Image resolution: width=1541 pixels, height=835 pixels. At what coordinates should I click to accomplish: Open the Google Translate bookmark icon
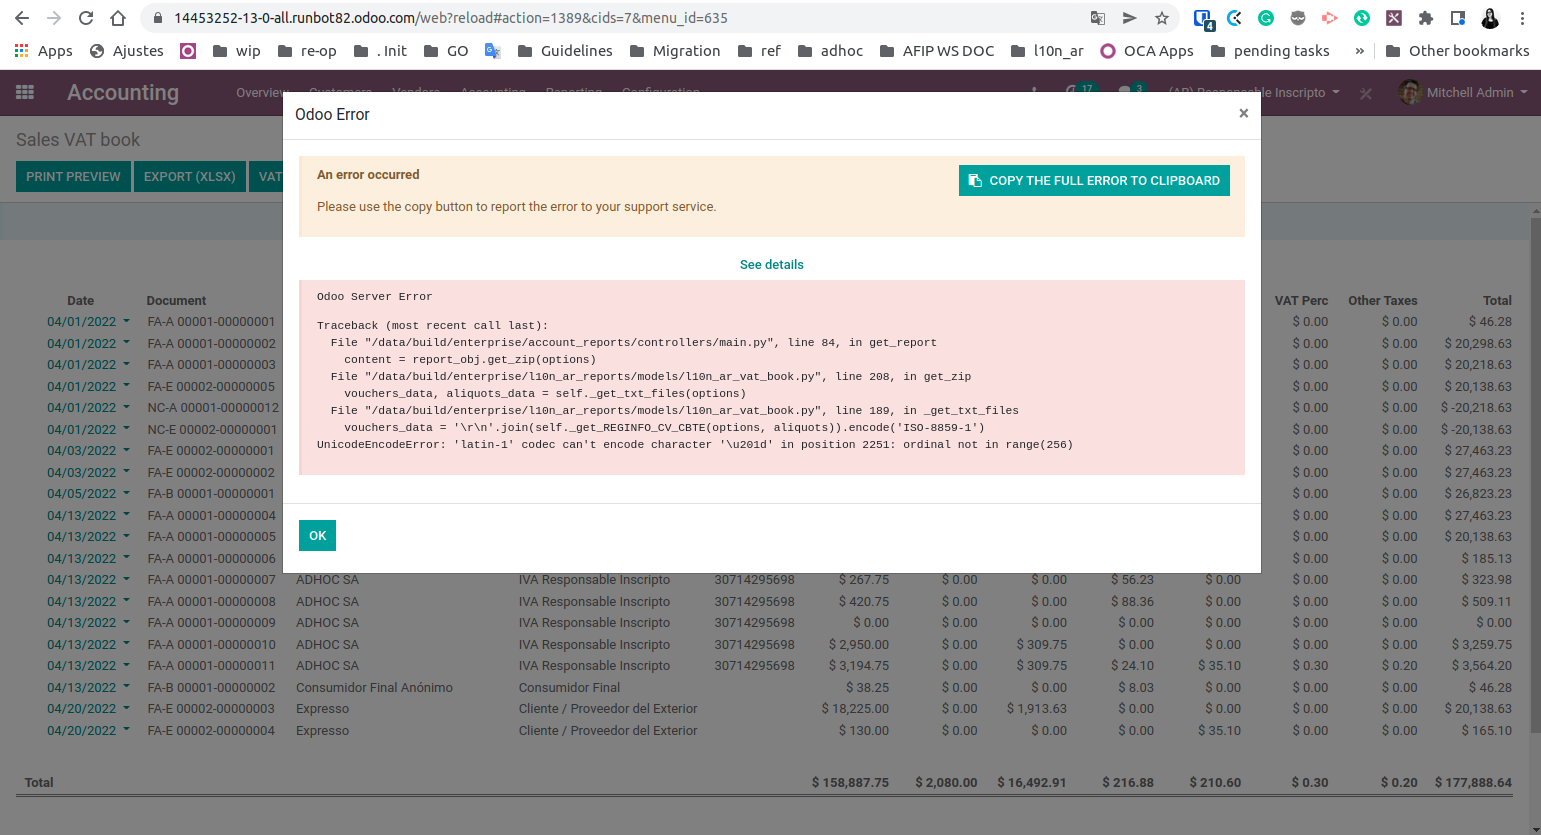(x=492, y=51)
